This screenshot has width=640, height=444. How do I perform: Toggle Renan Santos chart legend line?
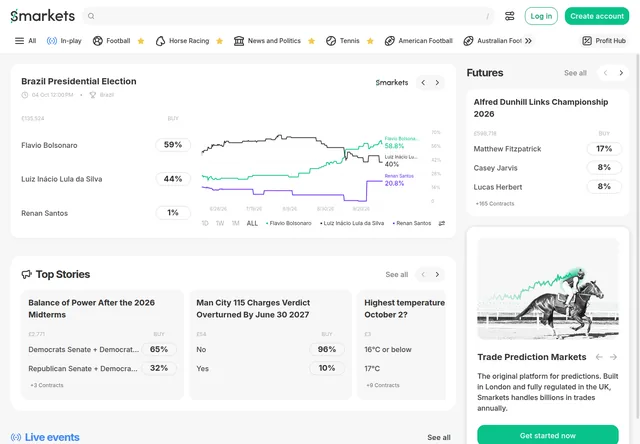point(411,223)
